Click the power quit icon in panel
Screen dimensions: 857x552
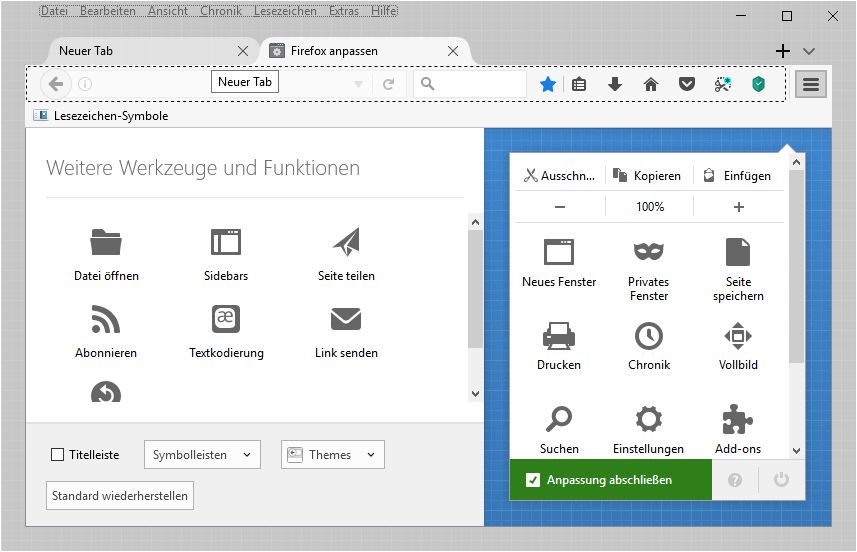(x=781, y=480)
